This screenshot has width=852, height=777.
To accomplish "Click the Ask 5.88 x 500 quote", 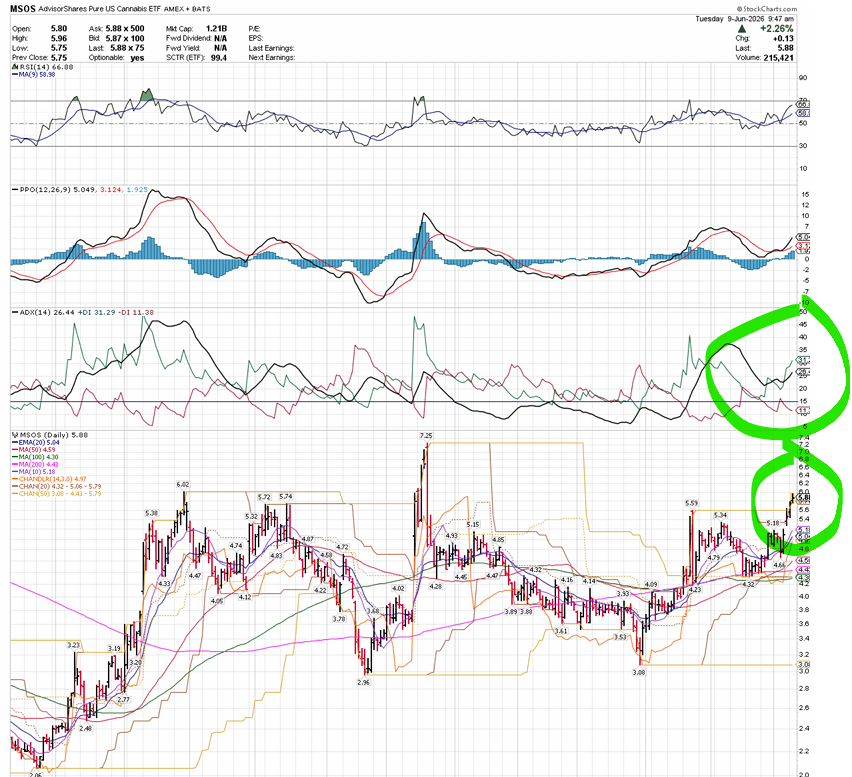I will pos(126,29).
